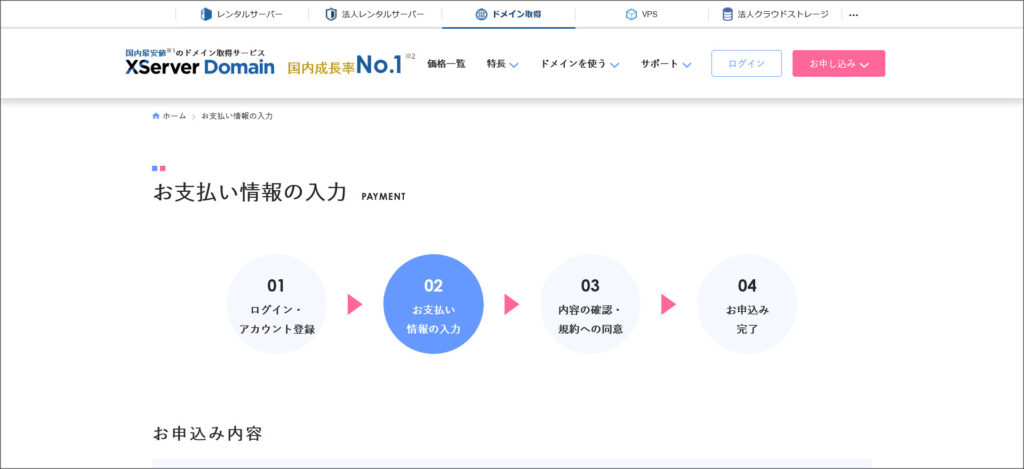
Task: Click the ログイン button
Action: 746,63
